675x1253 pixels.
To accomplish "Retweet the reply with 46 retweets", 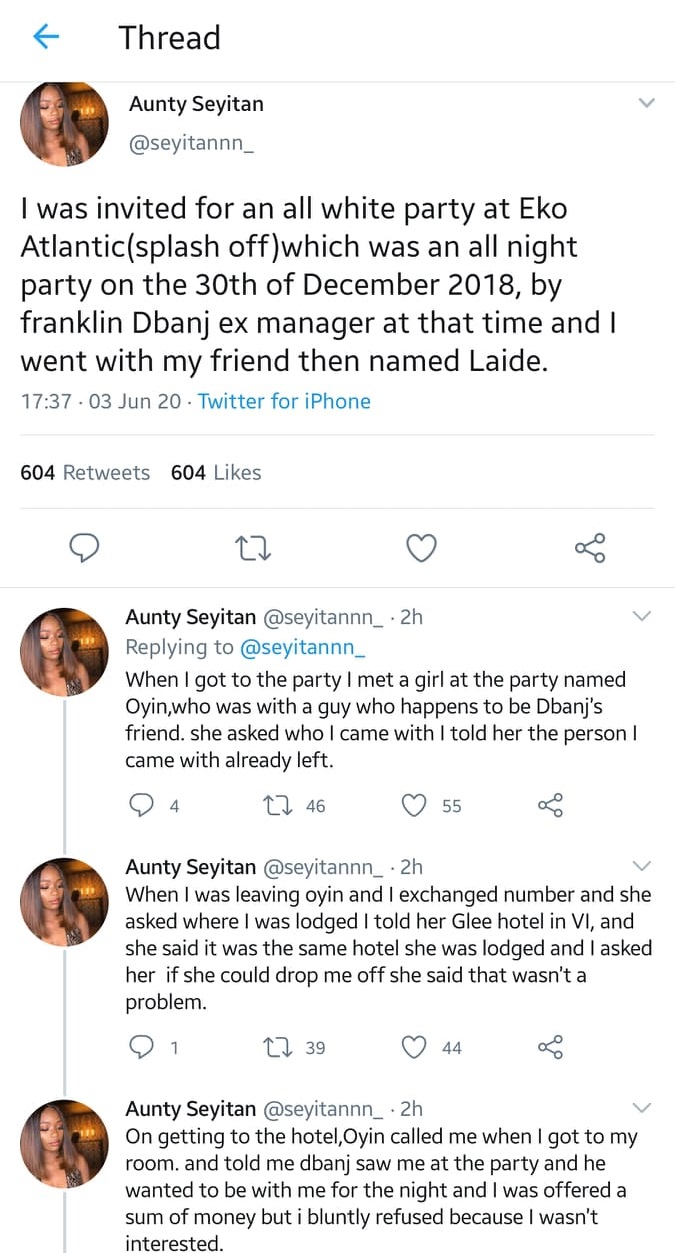I will [x=273, y=805].
